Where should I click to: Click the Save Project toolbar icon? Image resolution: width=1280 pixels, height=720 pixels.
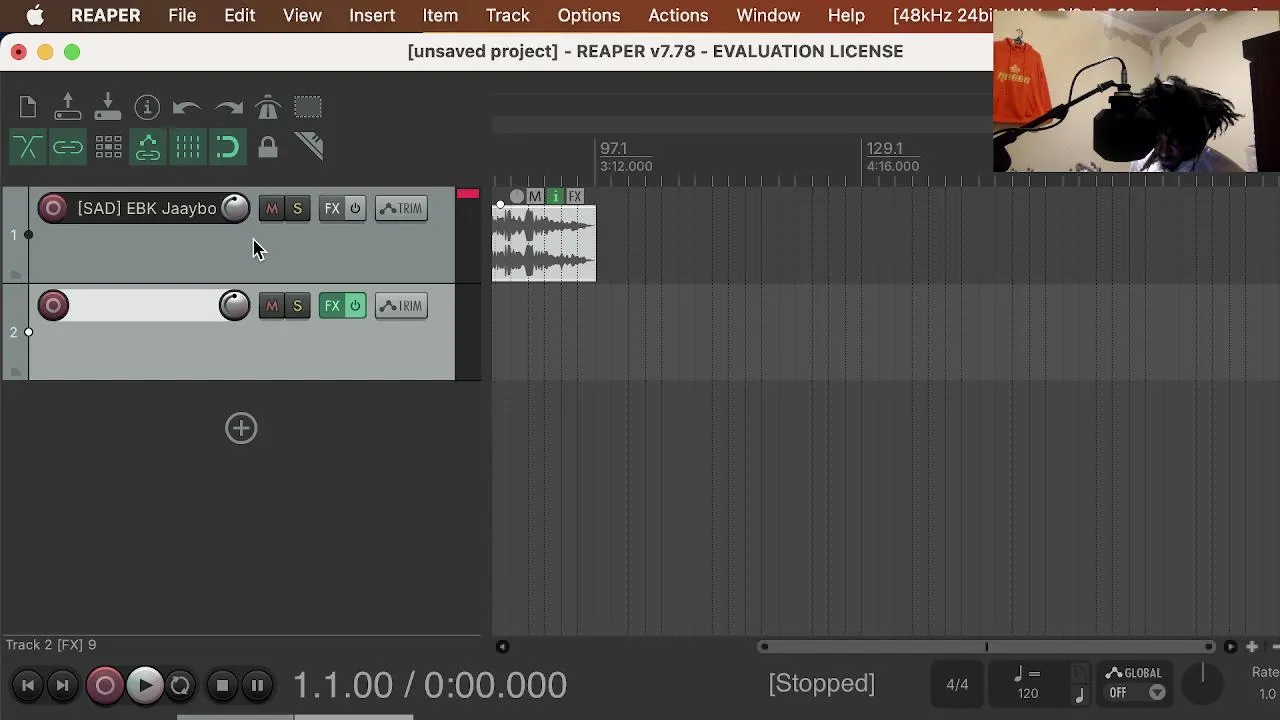pyautogui.click(x=108, y=107)
